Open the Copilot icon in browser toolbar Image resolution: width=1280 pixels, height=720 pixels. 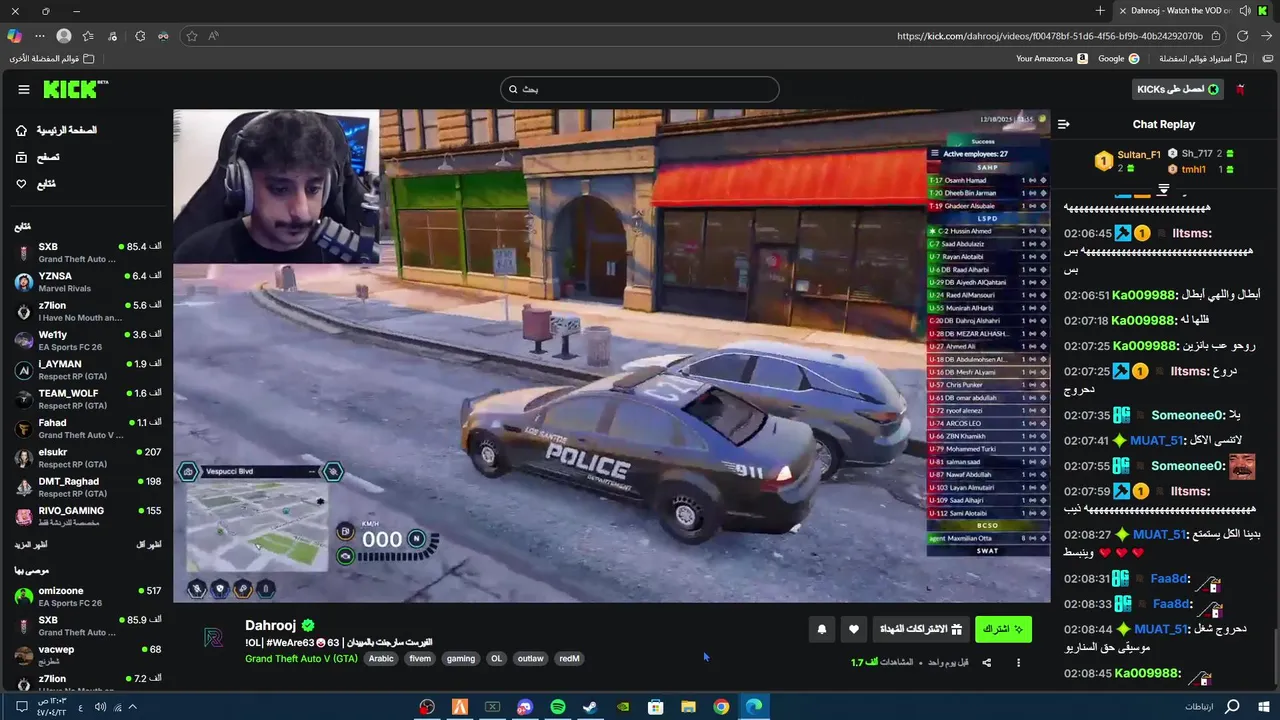pos(14,36)
